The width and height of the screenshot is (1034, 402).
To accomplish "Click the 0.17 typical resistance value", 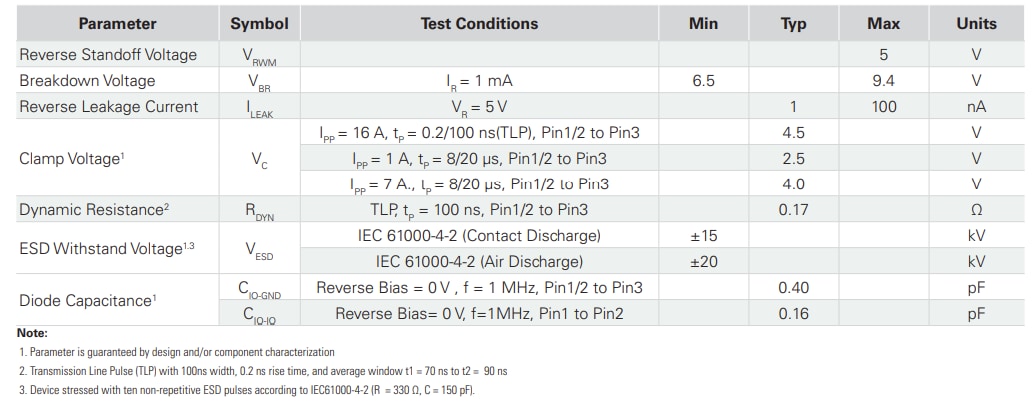I will pos(793,210).
